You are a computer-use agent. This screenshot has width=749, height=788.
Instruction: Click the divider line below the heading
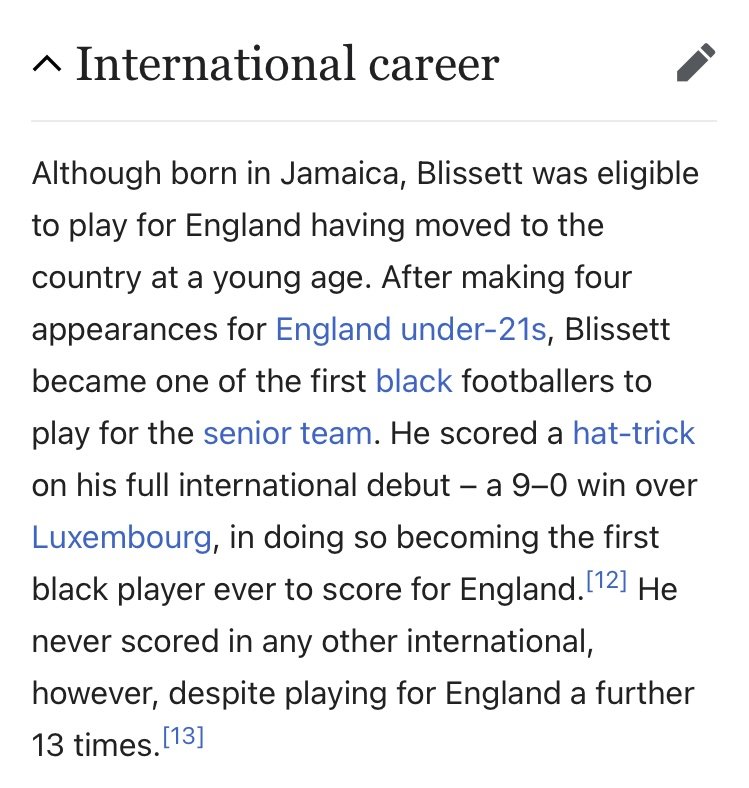click(374, 121)
